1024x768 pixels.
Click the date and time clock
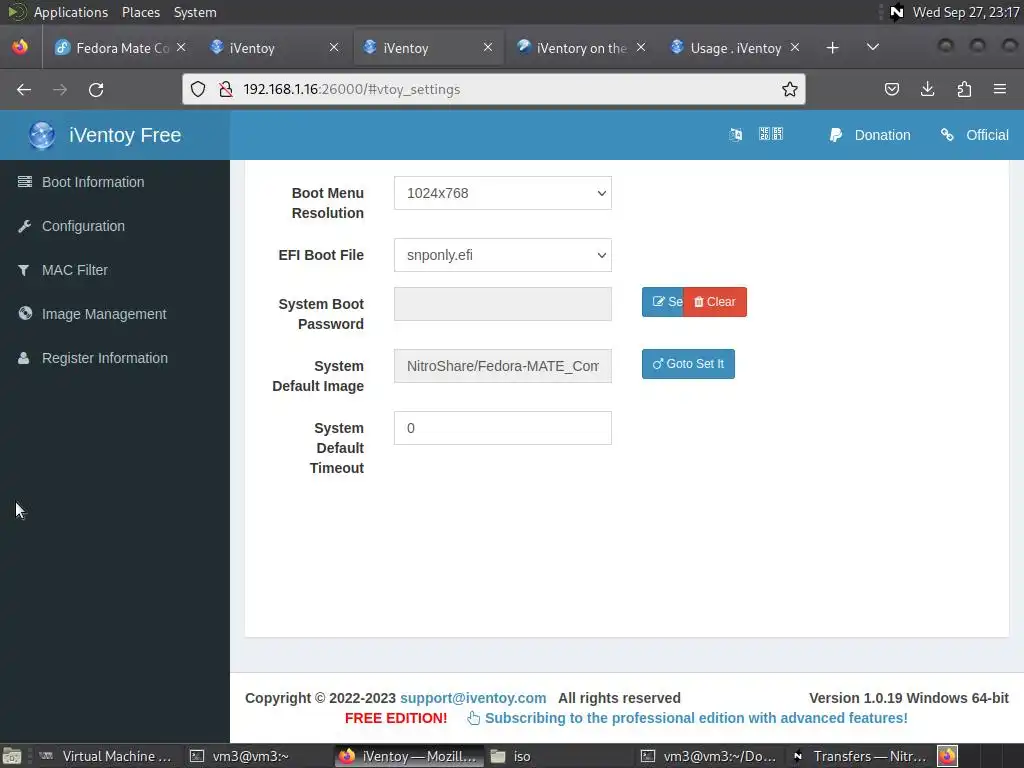point(966,12)
